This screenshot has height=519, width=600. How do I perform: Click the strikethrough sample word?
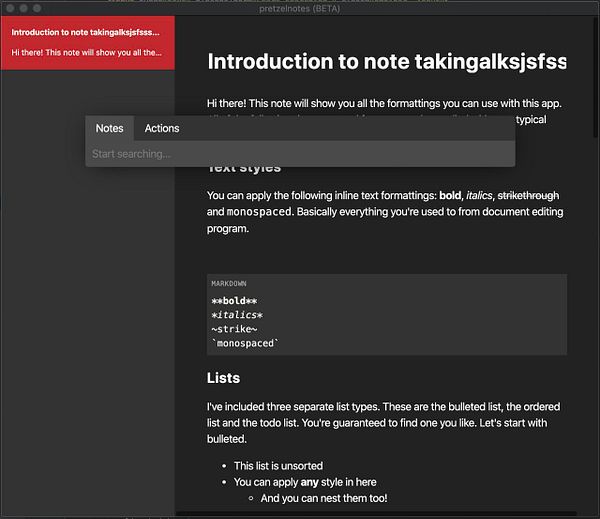(x=528, y=195)
